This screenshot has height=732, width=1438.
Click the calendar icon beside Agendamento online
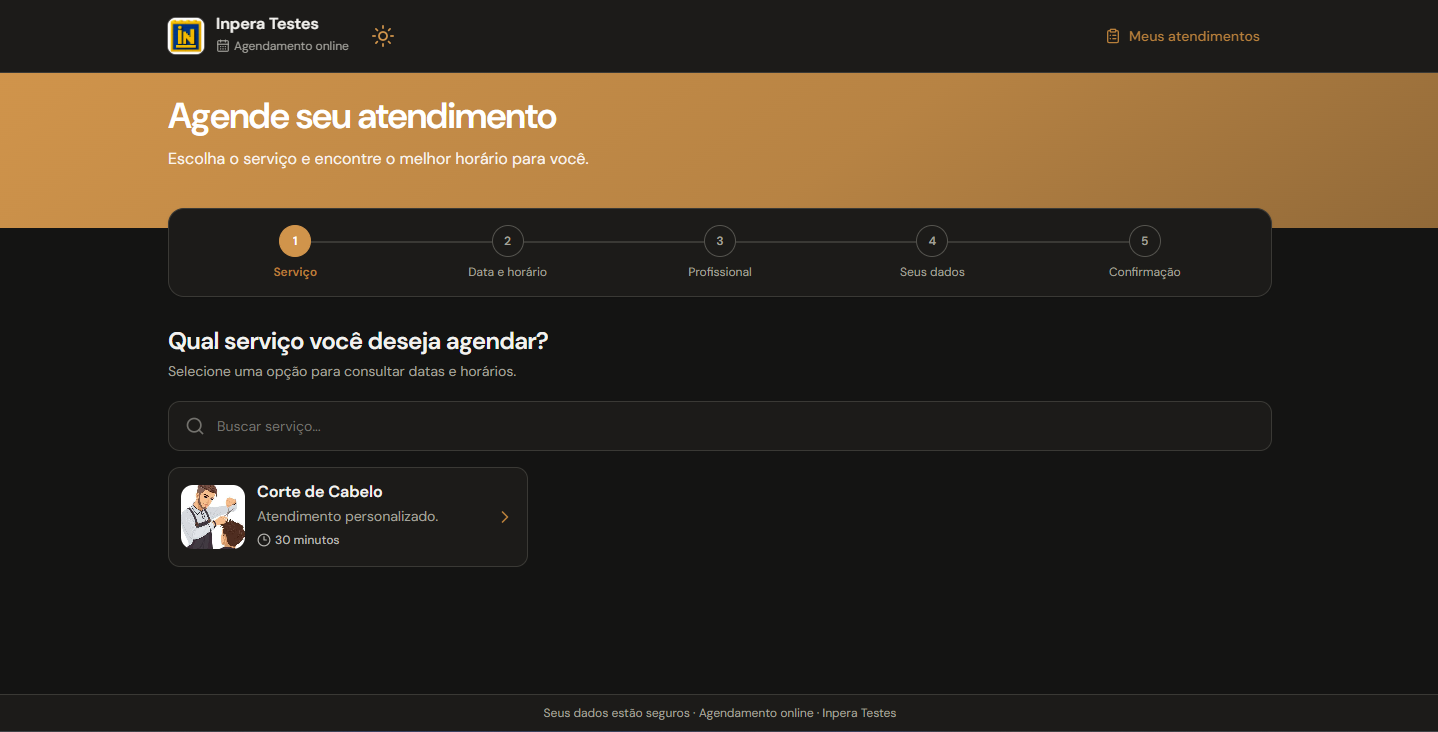click(x=223, y=46)
